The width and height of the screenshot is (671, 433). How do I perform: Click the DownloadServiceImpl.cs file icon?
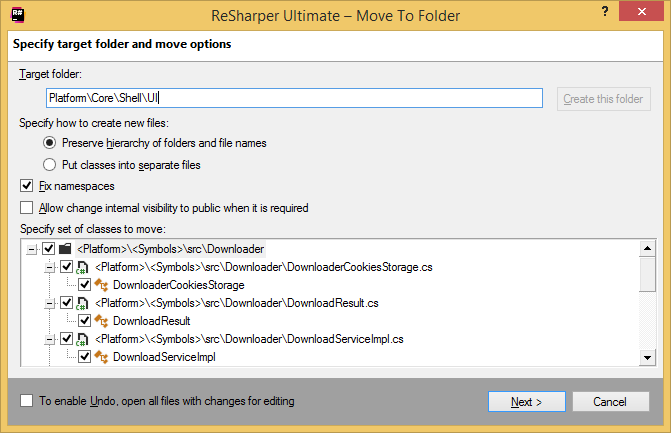[83, 339]
